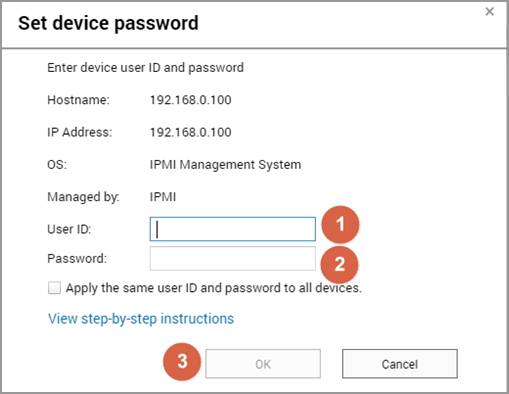509x394 pixels.
Task: Focus the Password text field
Action: (x=233, y=258)
